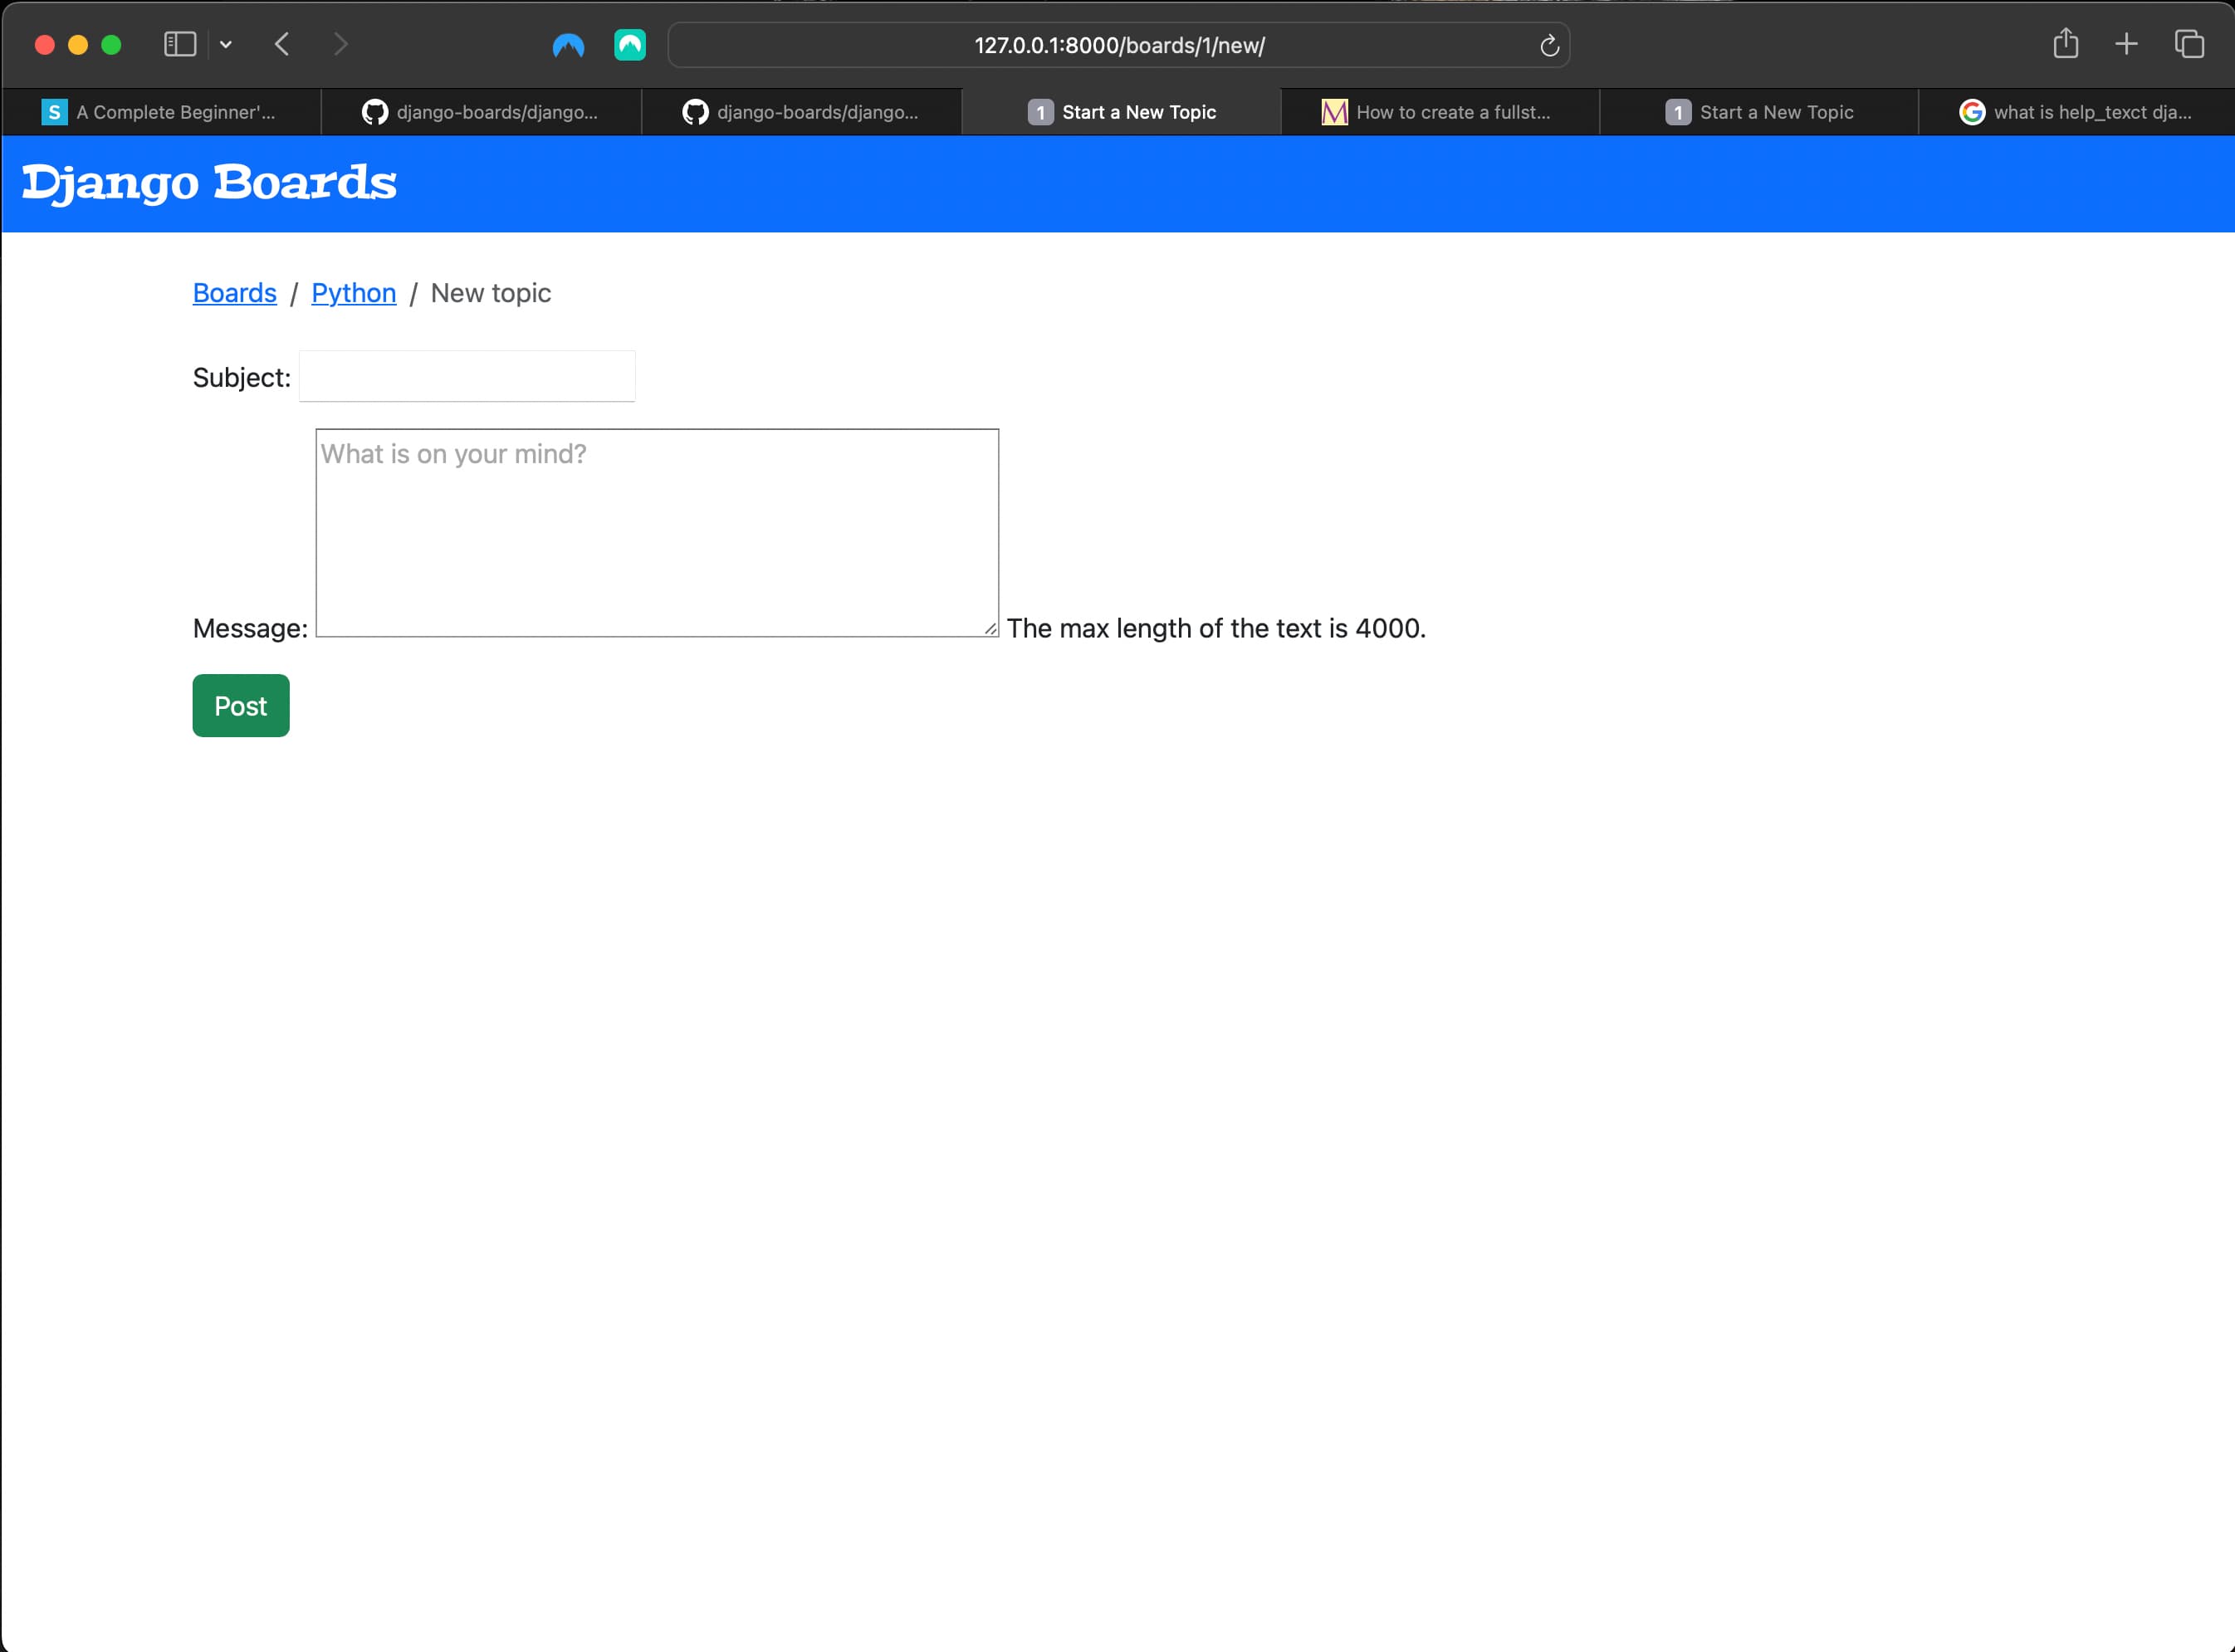The image size is (2235, 1652).
Task: Toggle the Safari sidebar icon
Action: tap(180, 44)
